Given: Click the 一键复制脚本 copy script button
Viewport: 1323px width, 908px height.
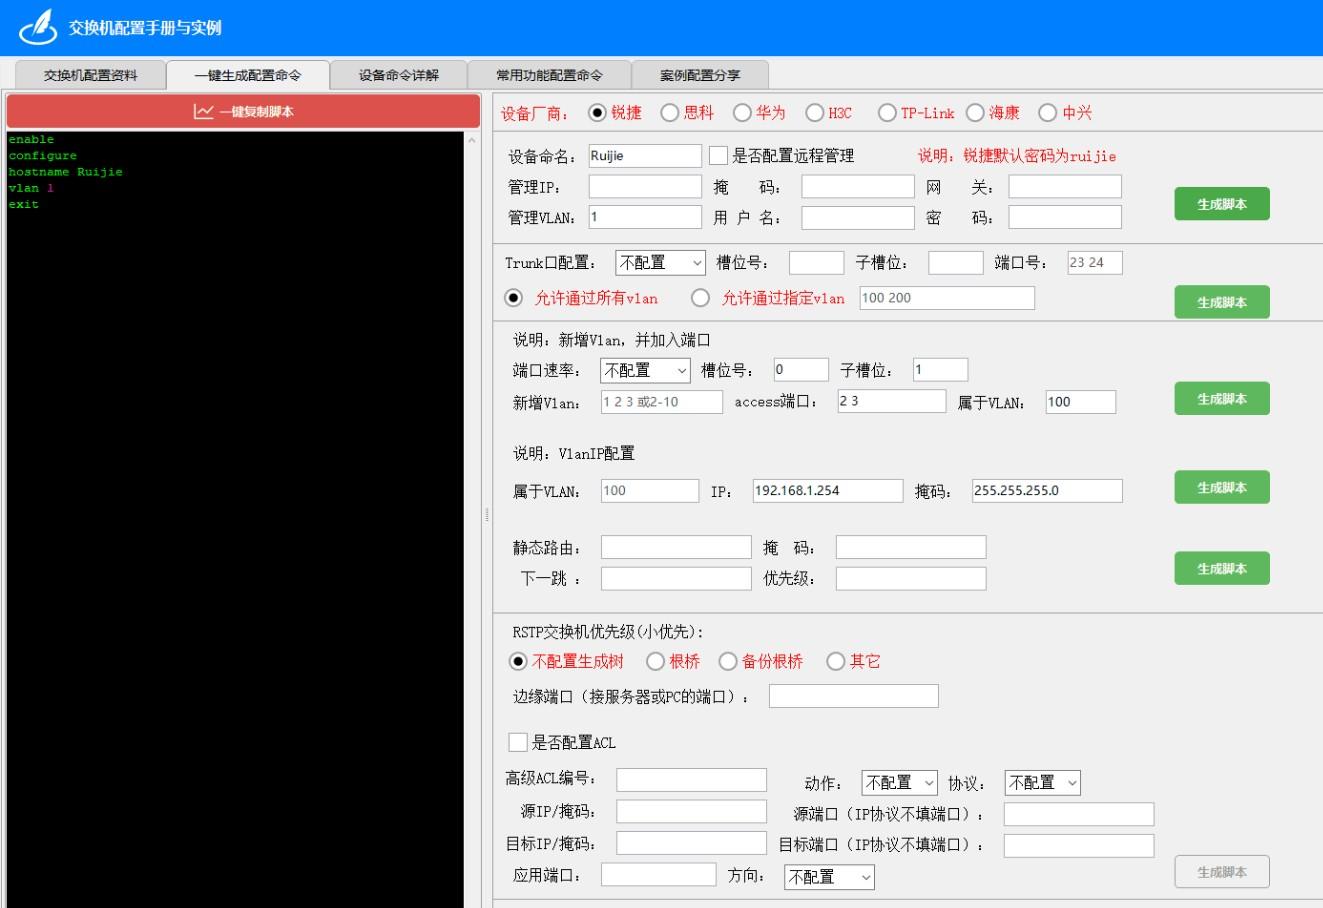Looking at the screenshot, I should point(243,112).
